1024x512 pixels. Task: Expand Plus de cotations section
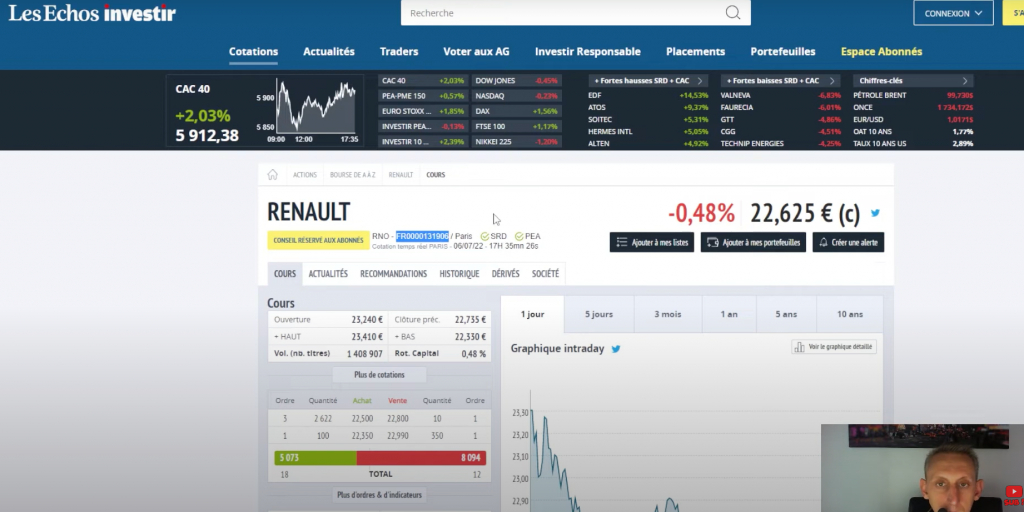point(379,375)
